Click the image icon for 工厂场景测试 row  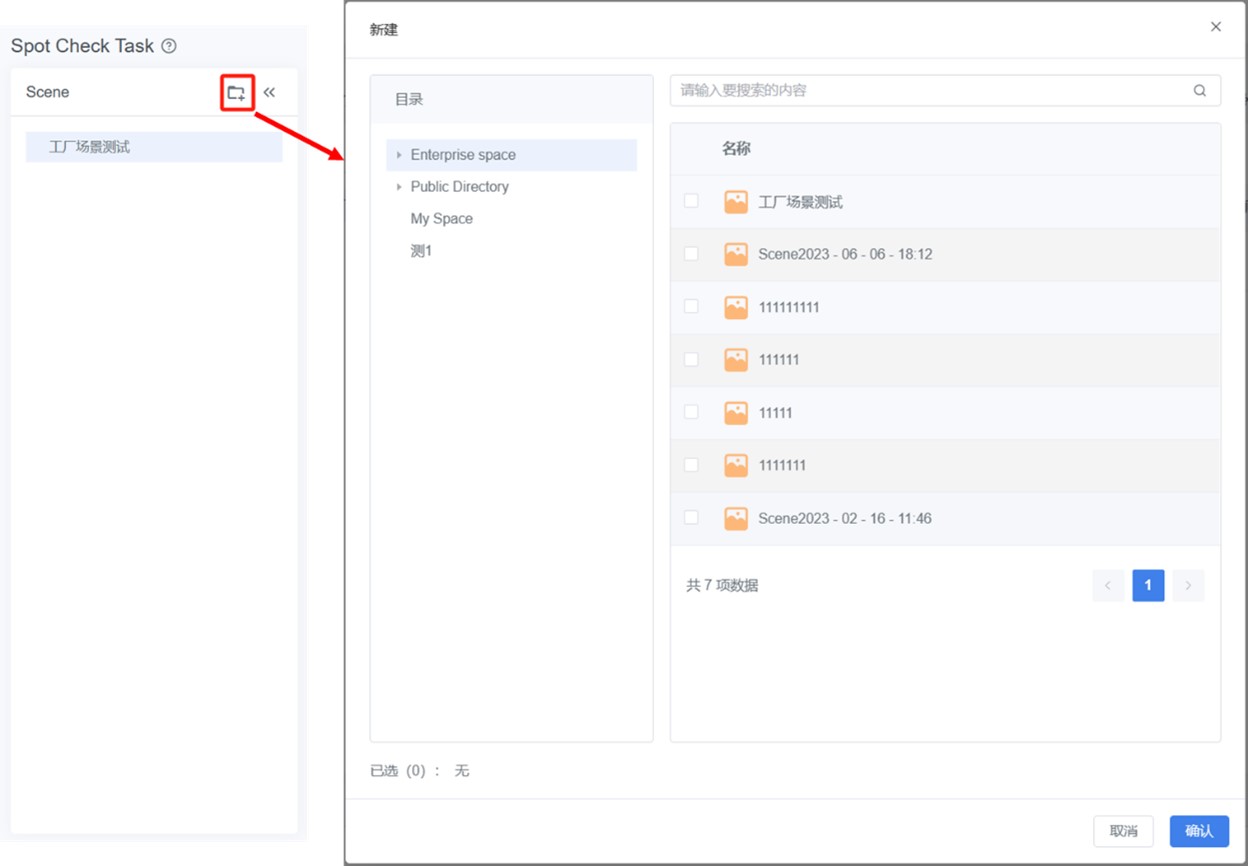click(736, 202)
